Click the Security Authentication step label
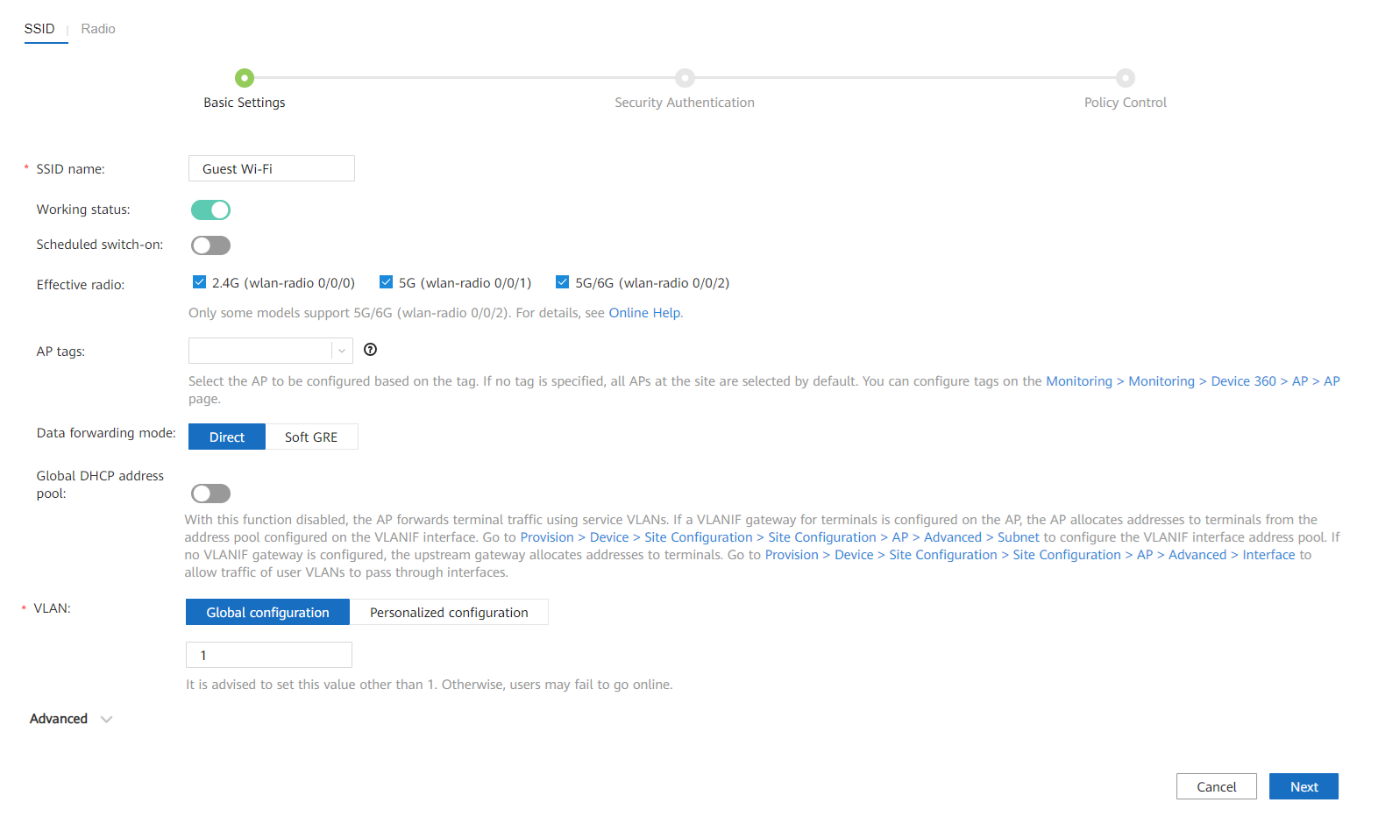 coord(684,103)
